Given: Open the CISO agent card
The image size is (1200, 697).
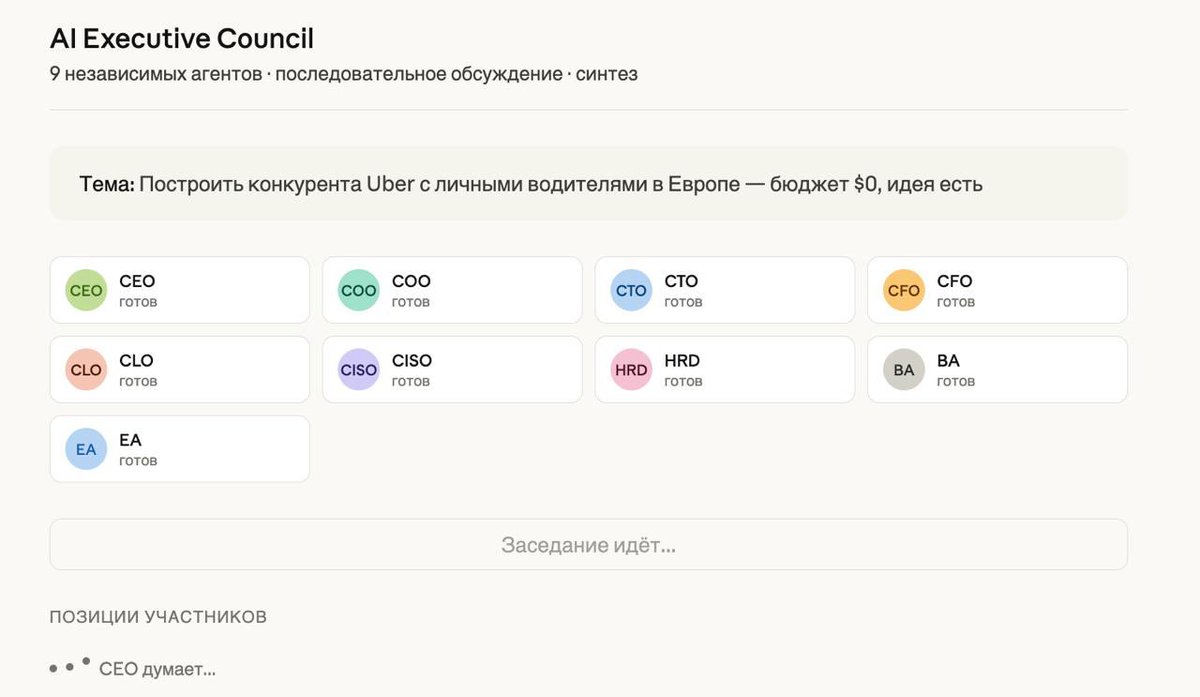Looking at the screenshot, I should (452, 369).
